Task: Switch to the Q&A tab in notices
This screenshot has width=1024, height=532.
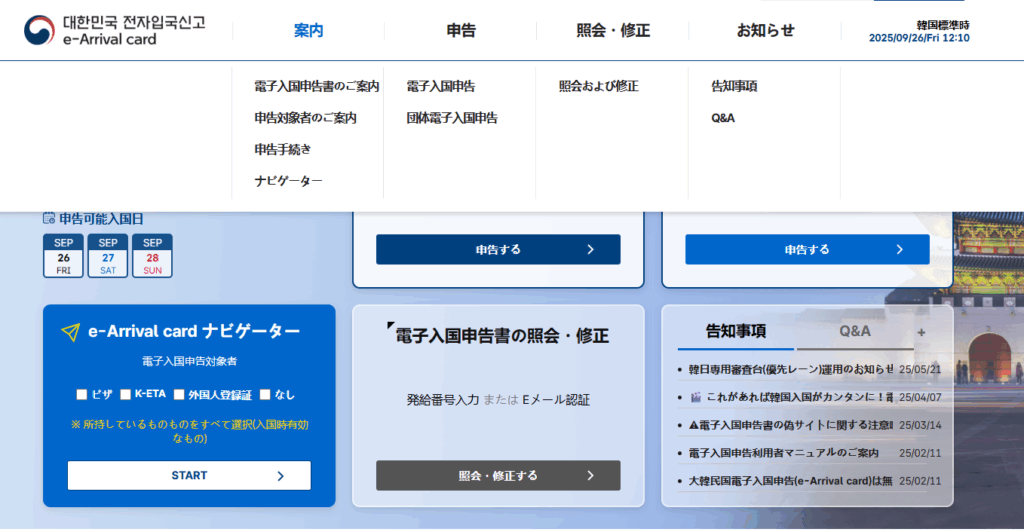Action: point(854,331)
